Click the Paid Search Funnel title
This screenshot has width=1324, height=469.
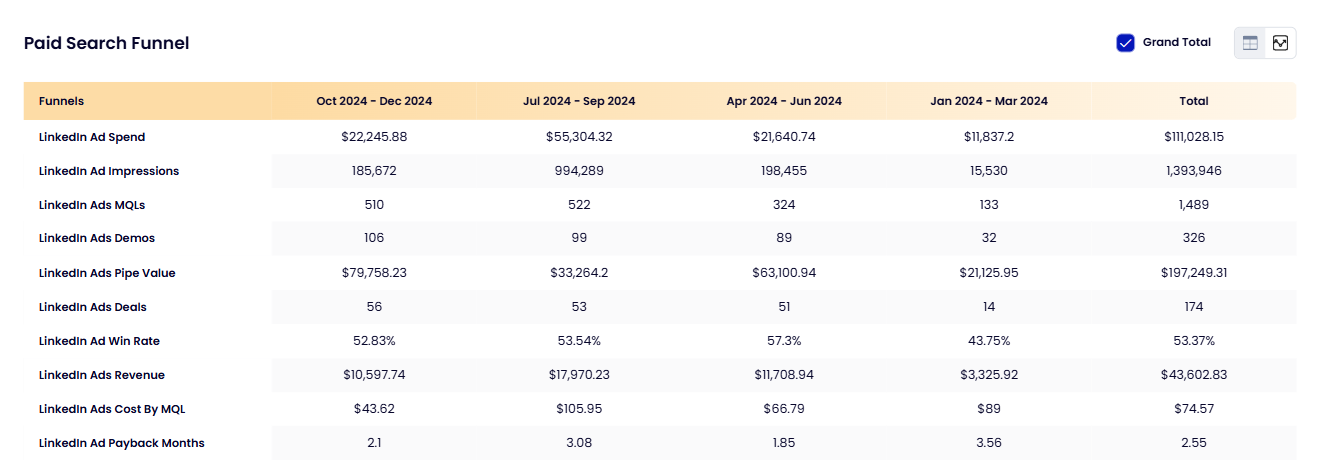pyautogui.click(x=107, y=43)
